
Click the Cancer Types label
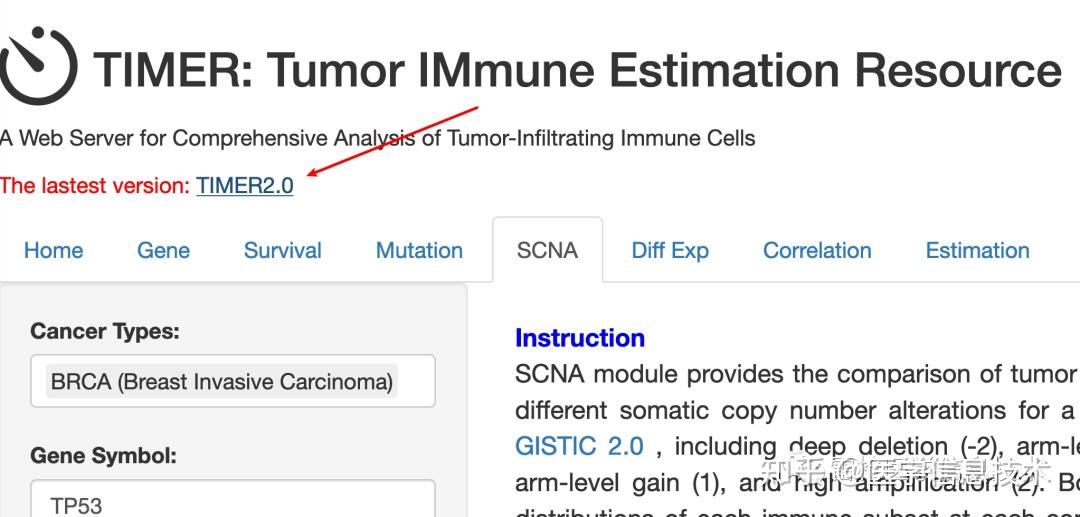tap(105, 331)
